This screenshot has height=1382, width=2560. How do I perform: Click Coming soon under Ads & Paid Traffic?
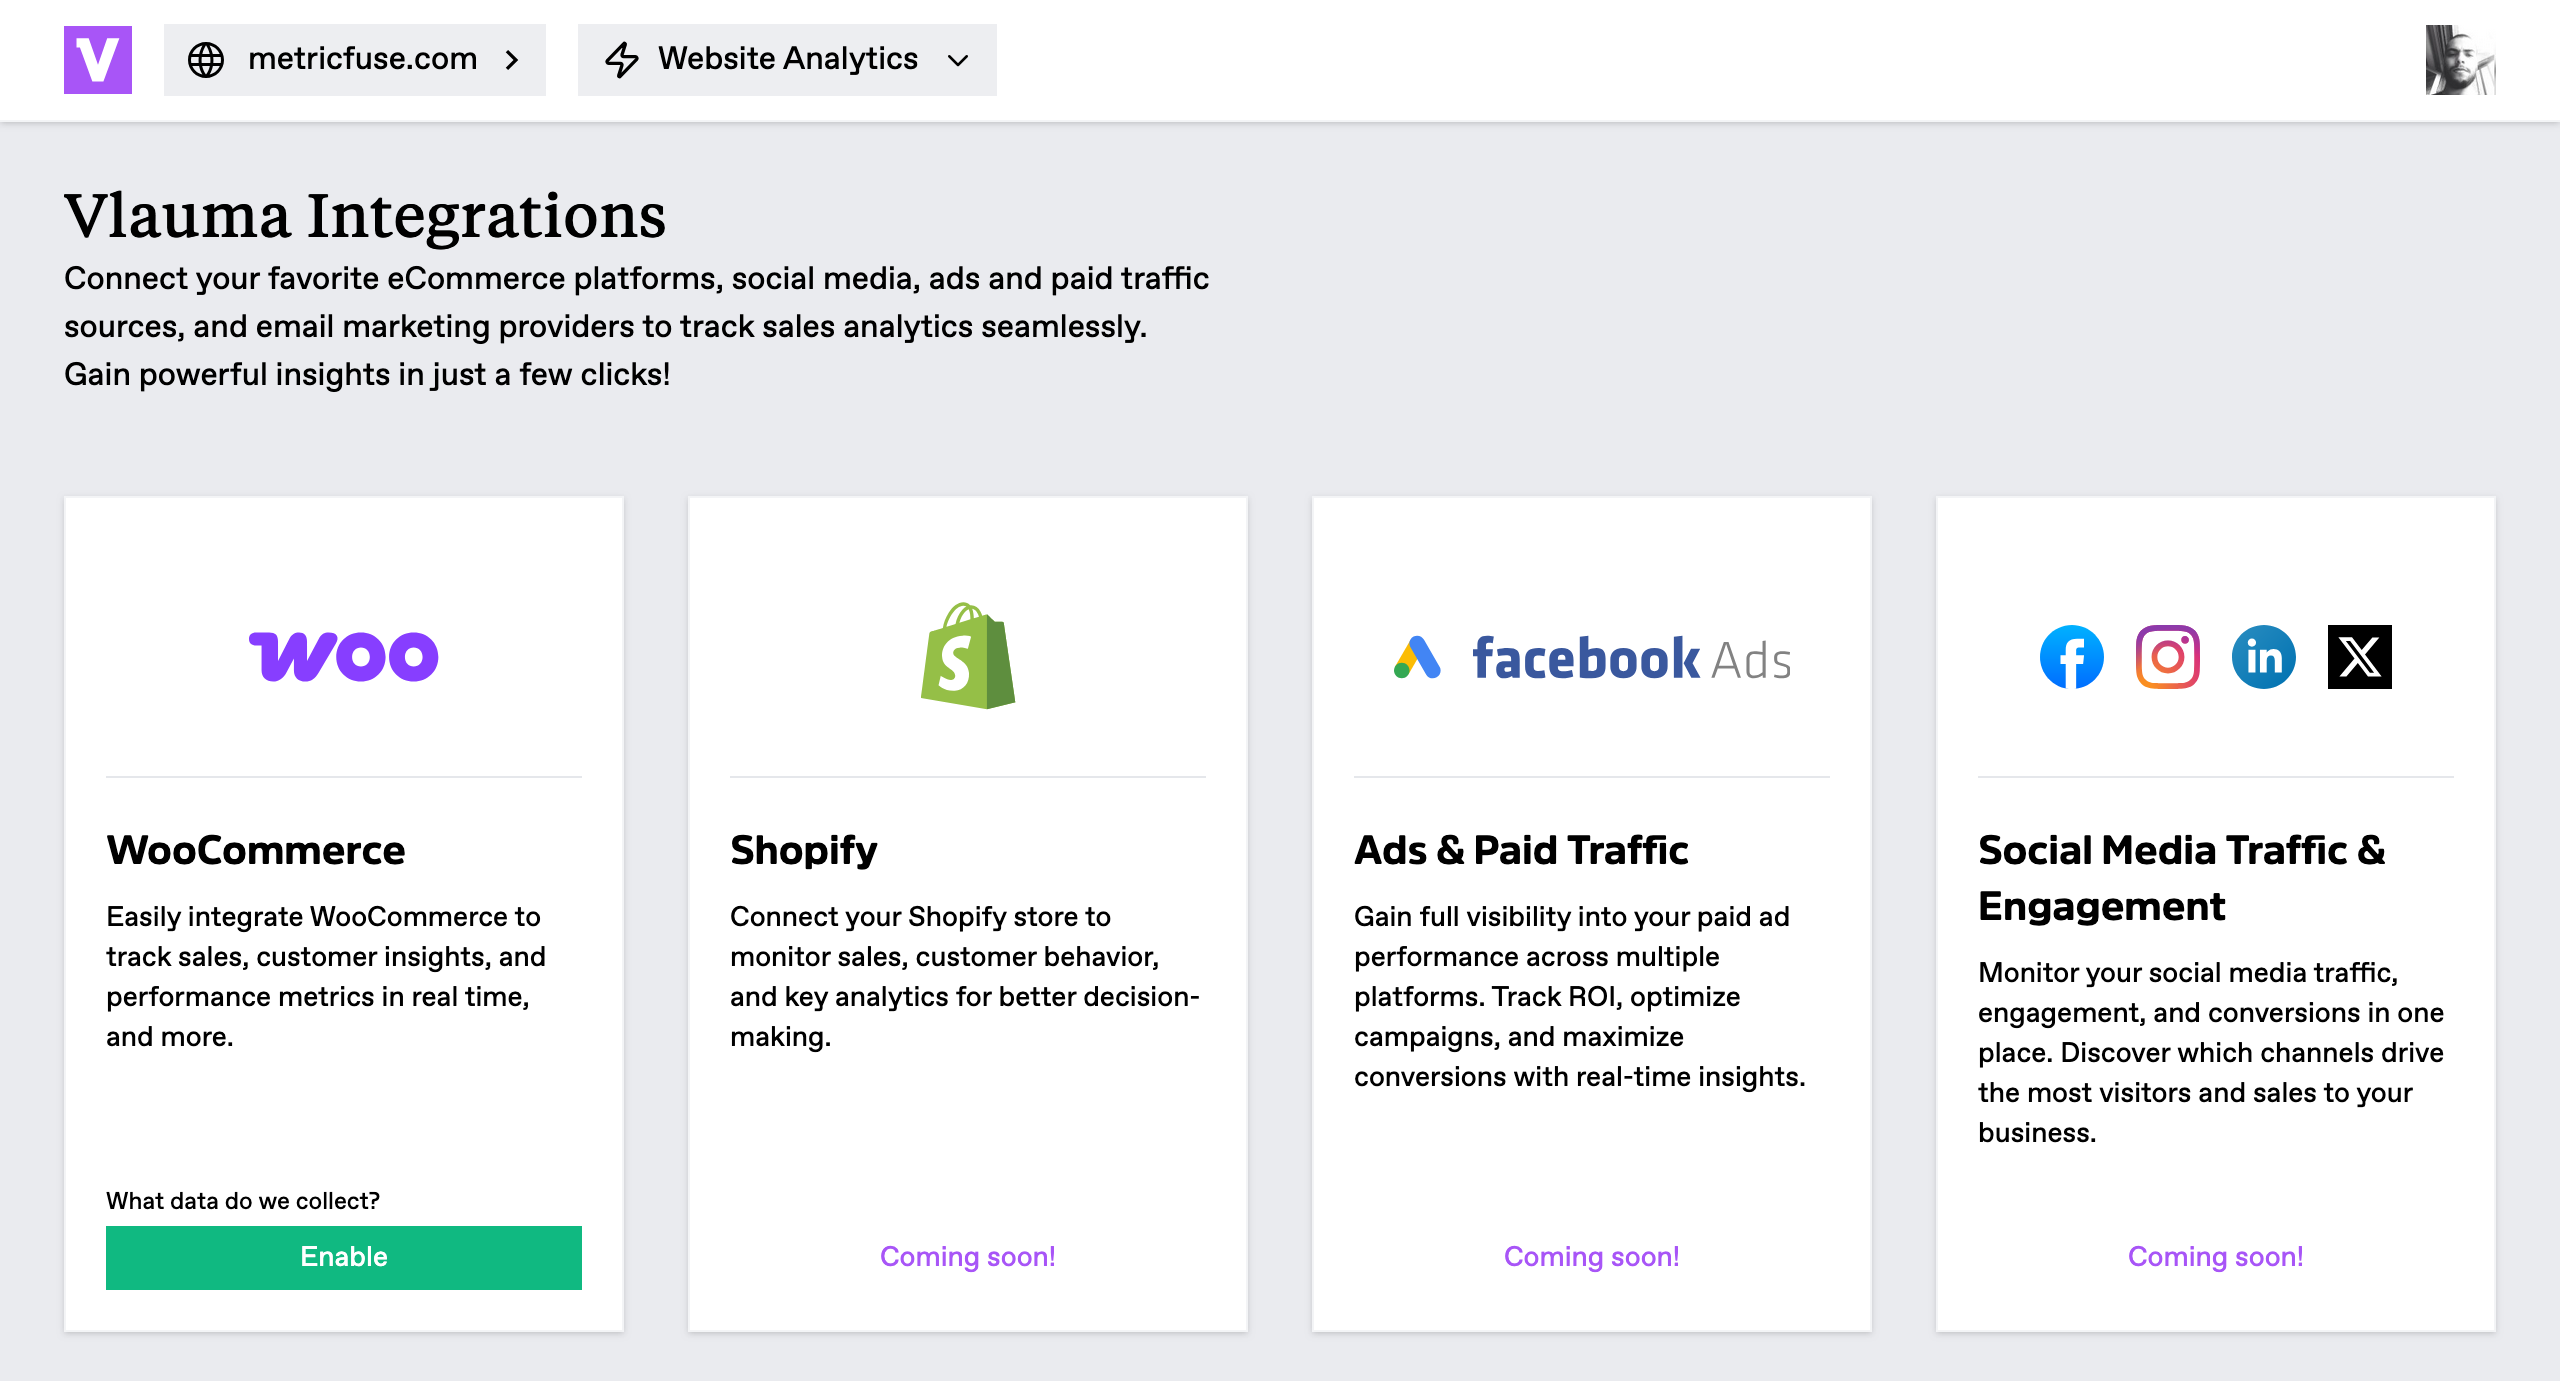click(x=1592, y=1257)
